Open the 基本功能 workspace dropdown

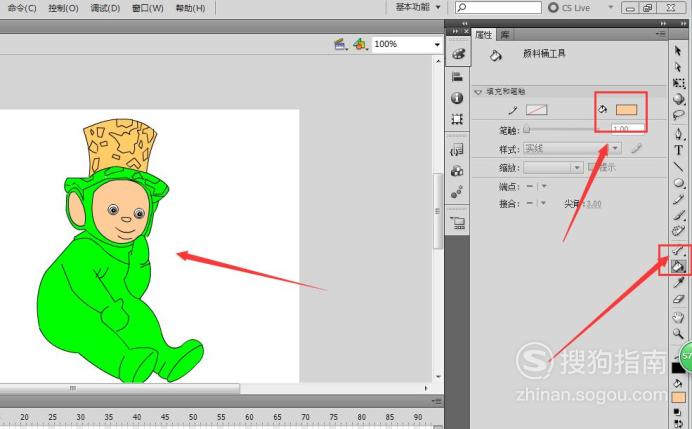coord(418,7)
